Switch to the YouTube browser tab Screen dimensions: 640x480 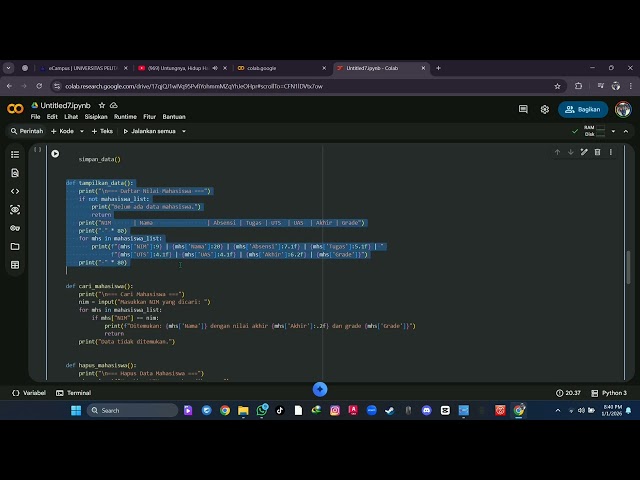click(178, 68)
